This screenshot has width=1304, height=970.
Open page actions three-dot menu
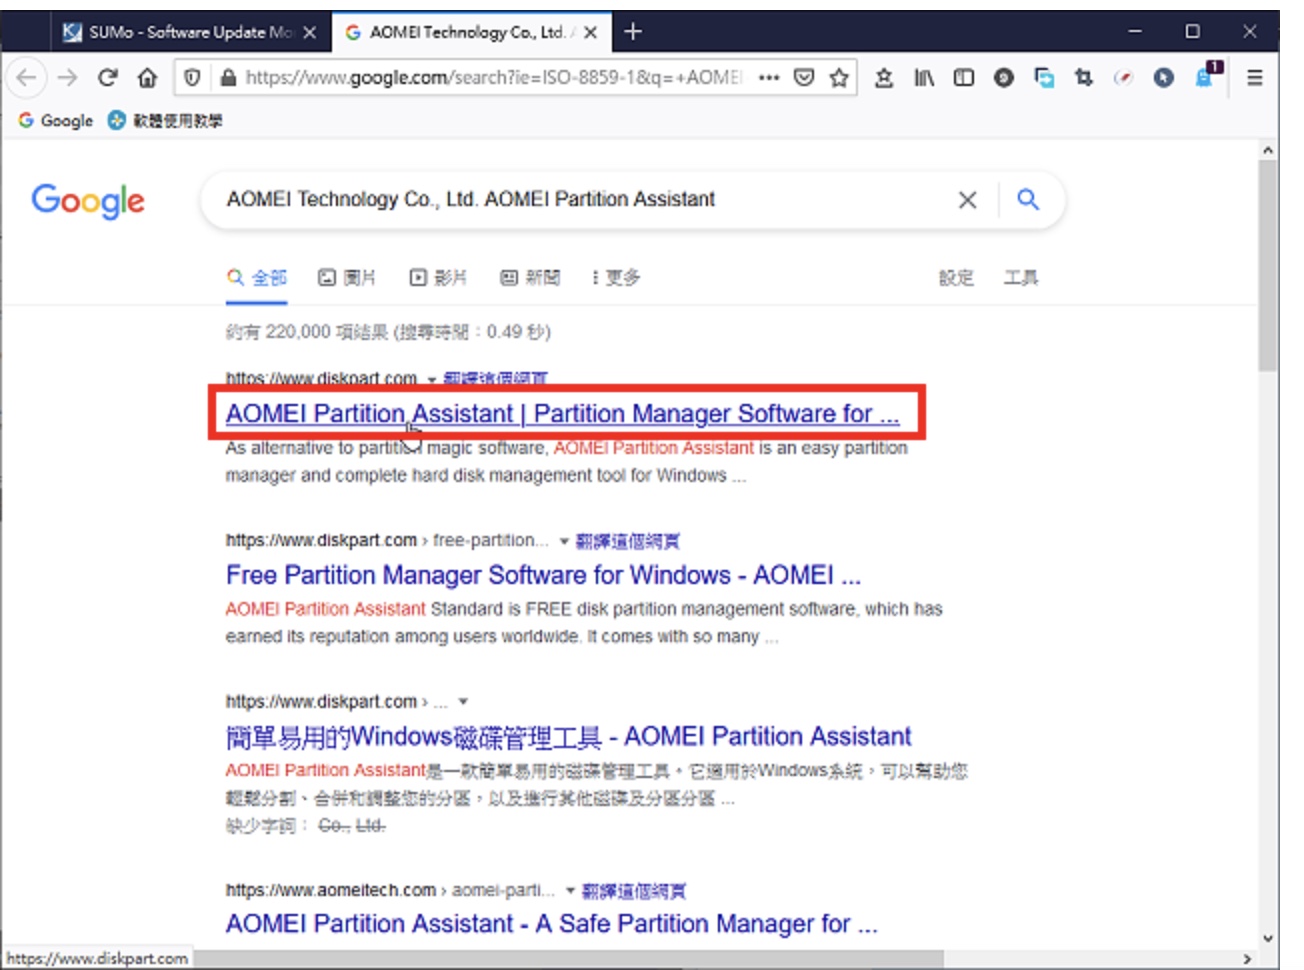click(768, 78)
